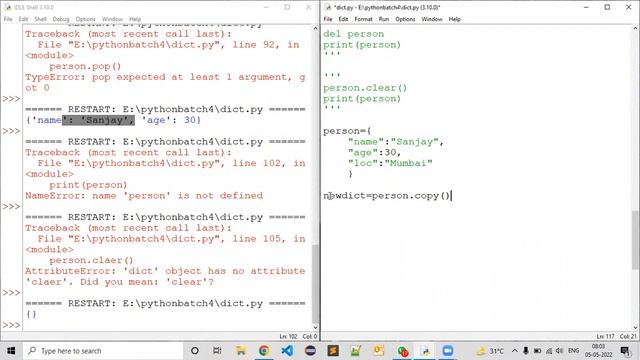
Task: Open File menu in dict.py editor
Action: pos(328,19)
